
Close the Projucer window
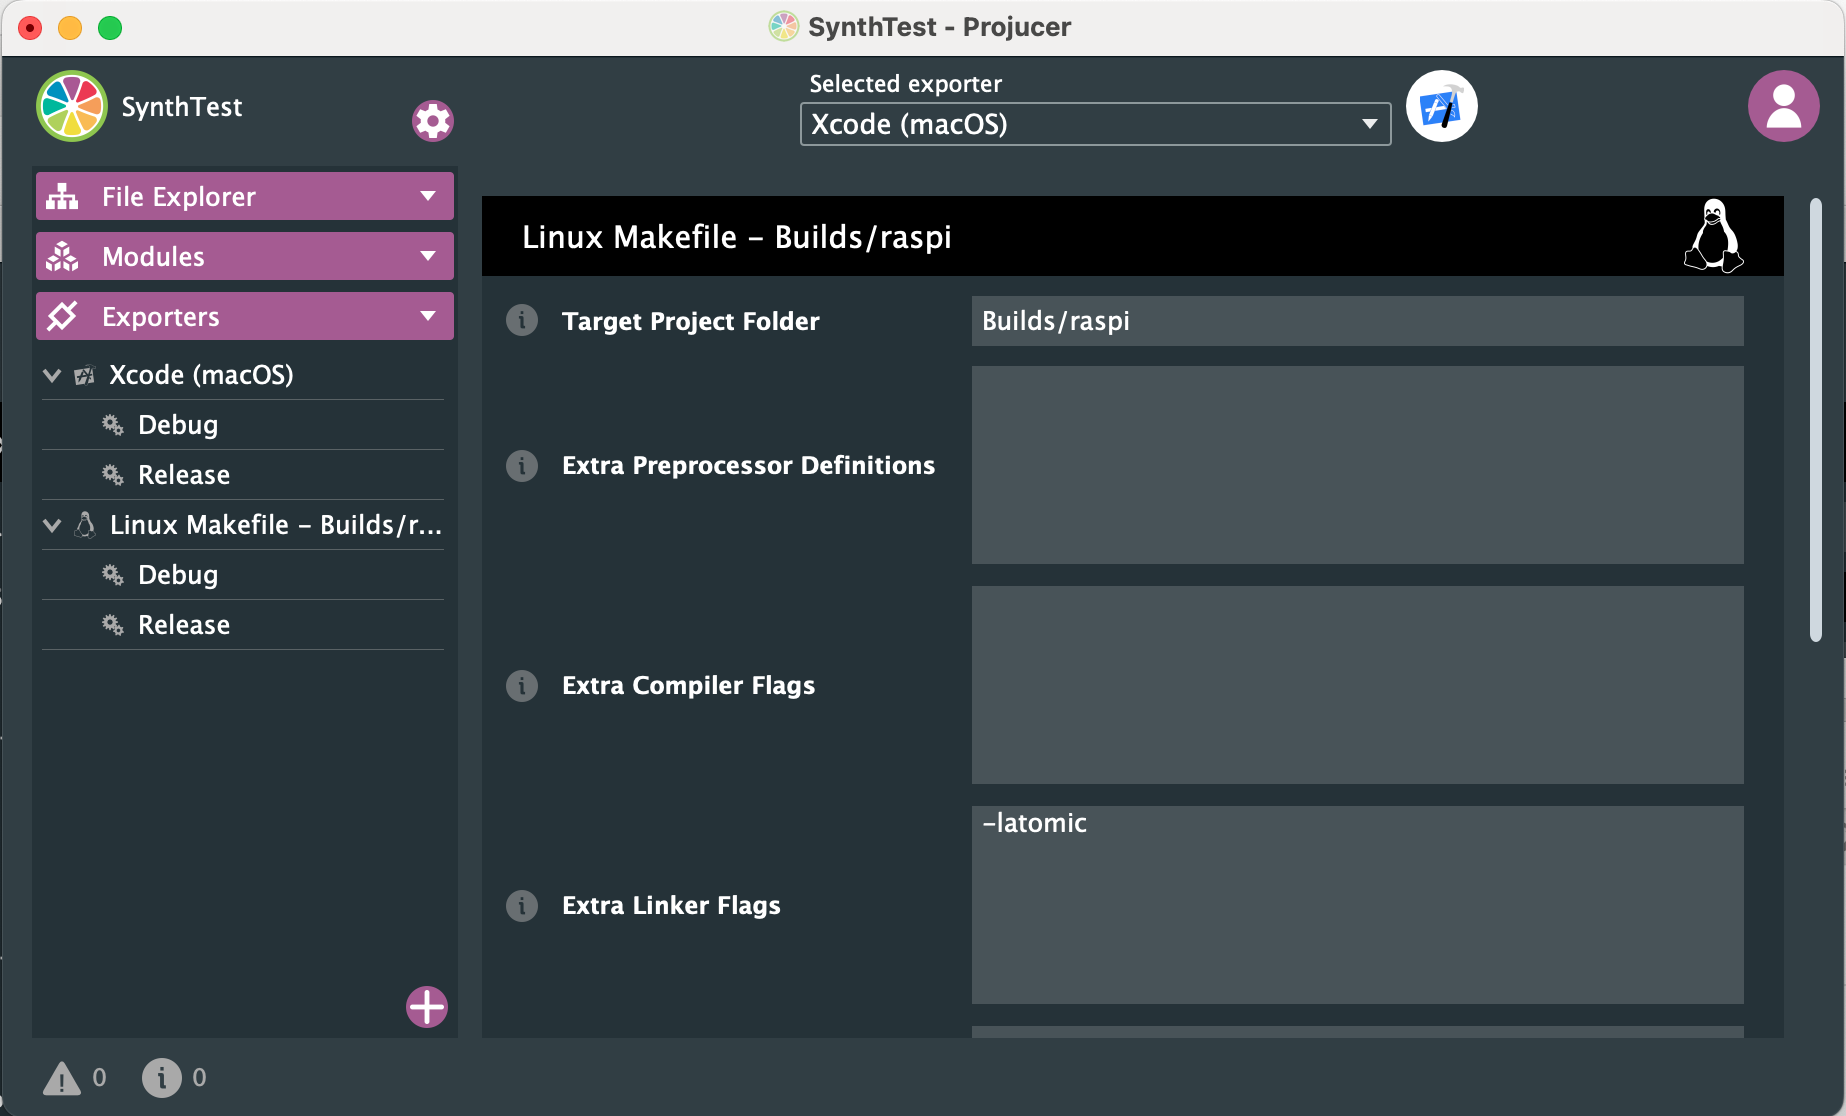click(30, 28)
